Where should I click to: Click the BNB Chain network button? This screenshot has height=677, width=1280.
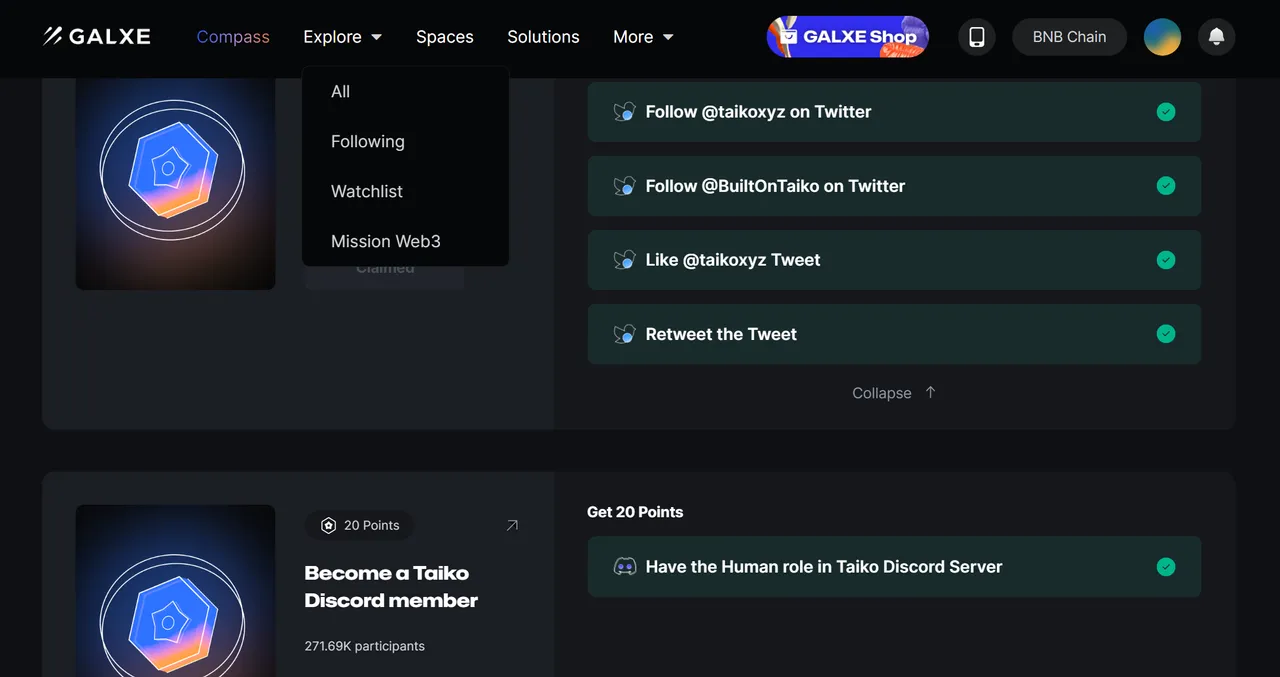1069,37
